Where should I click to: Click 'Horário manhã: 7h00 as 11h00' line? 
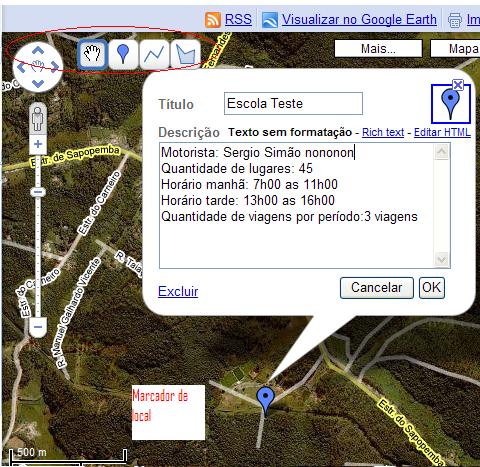coord(249,185)
